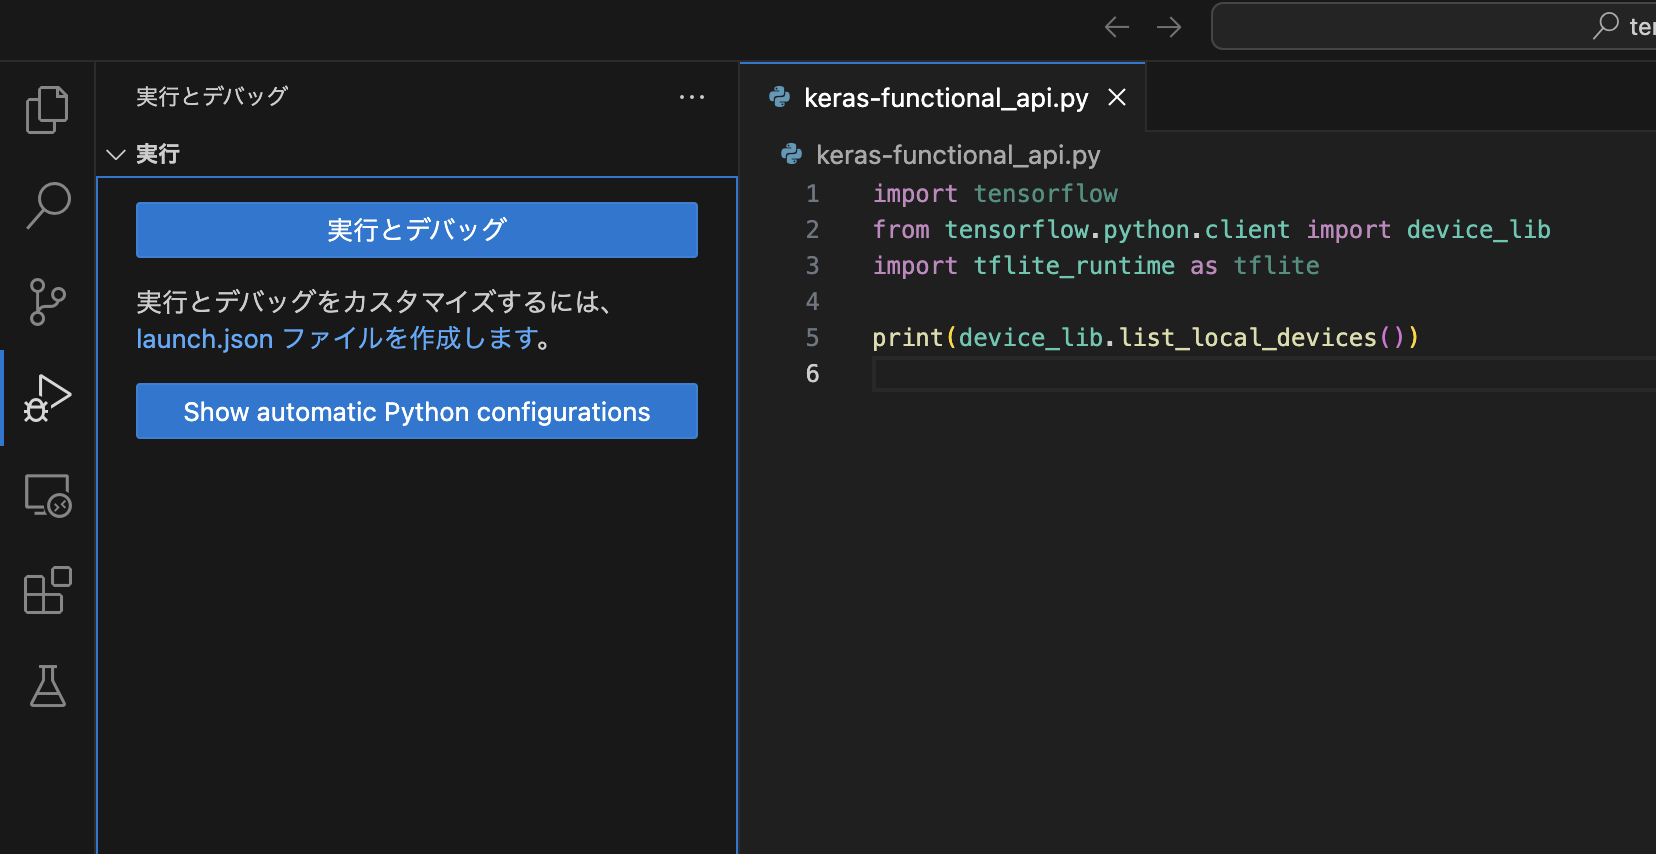Click the Go Forward arrow
Image resolution: width=1656 pixels, height=854 pixels.
pyautogui.click(x=1169, y=27)
